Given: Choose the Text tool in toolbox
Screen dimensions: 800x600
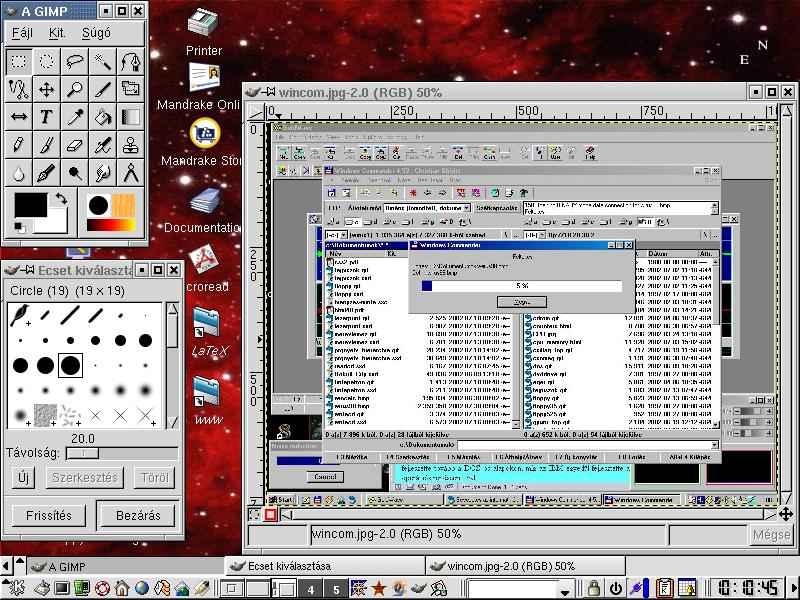Looking at the screenshot, I should [46, 117].
